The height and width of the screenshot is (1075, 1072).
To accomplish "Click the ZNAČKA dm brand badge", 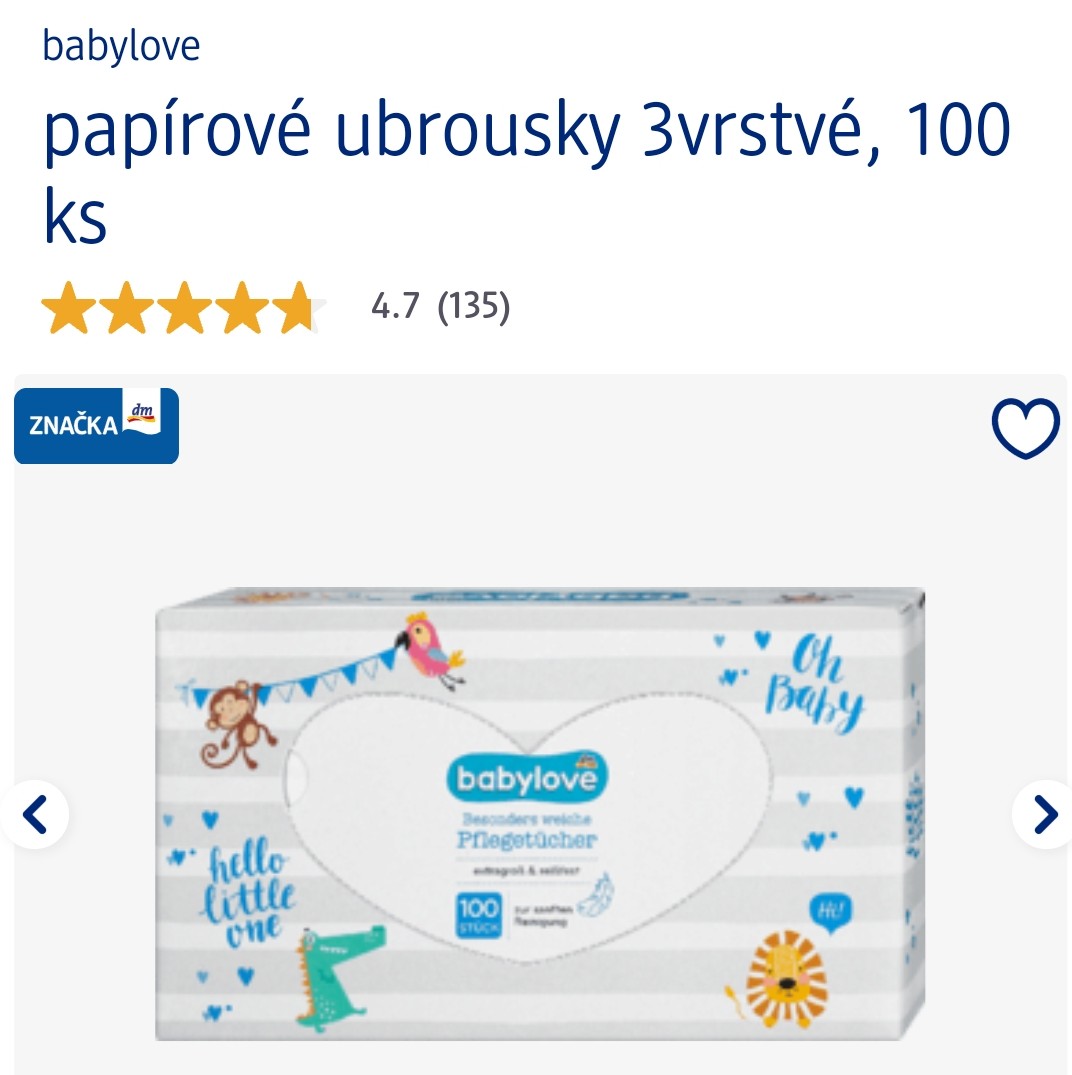I will [x=97, y=426].
